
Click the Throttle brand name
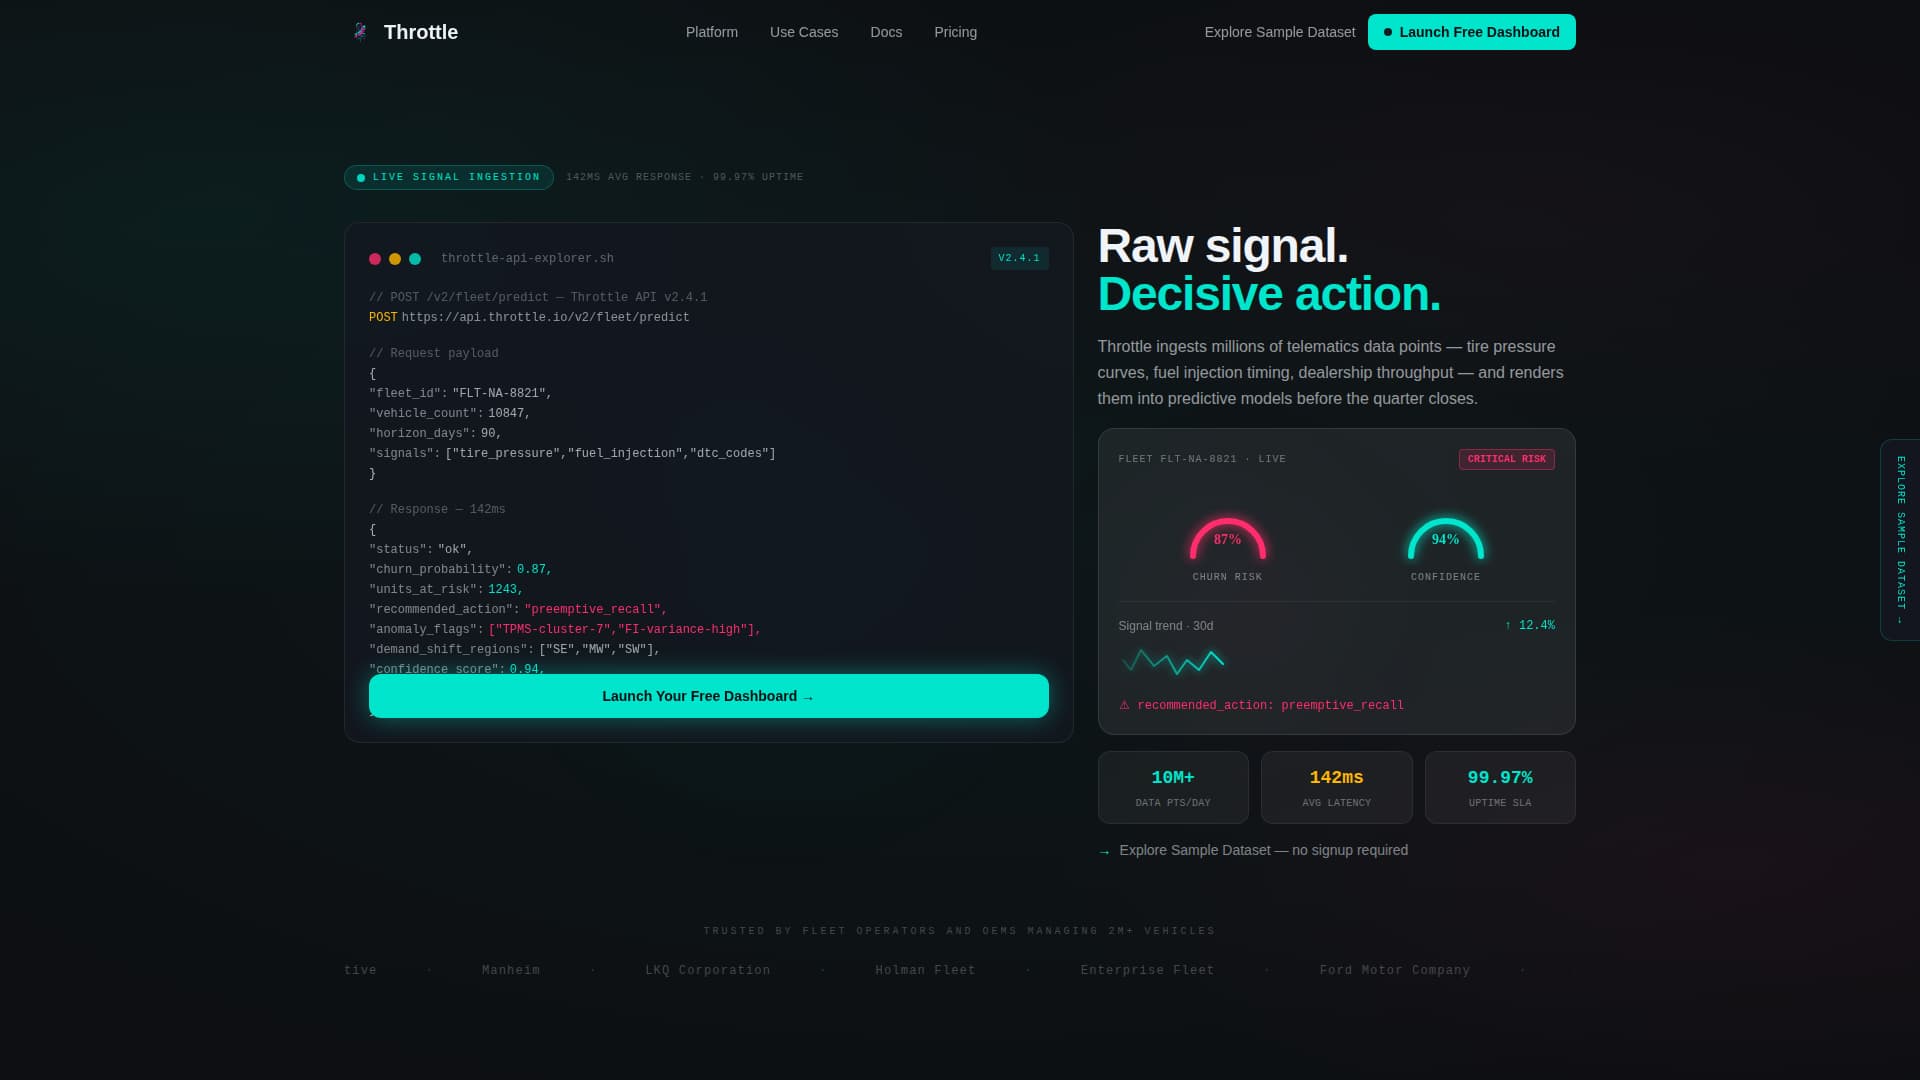click(421, 32)
